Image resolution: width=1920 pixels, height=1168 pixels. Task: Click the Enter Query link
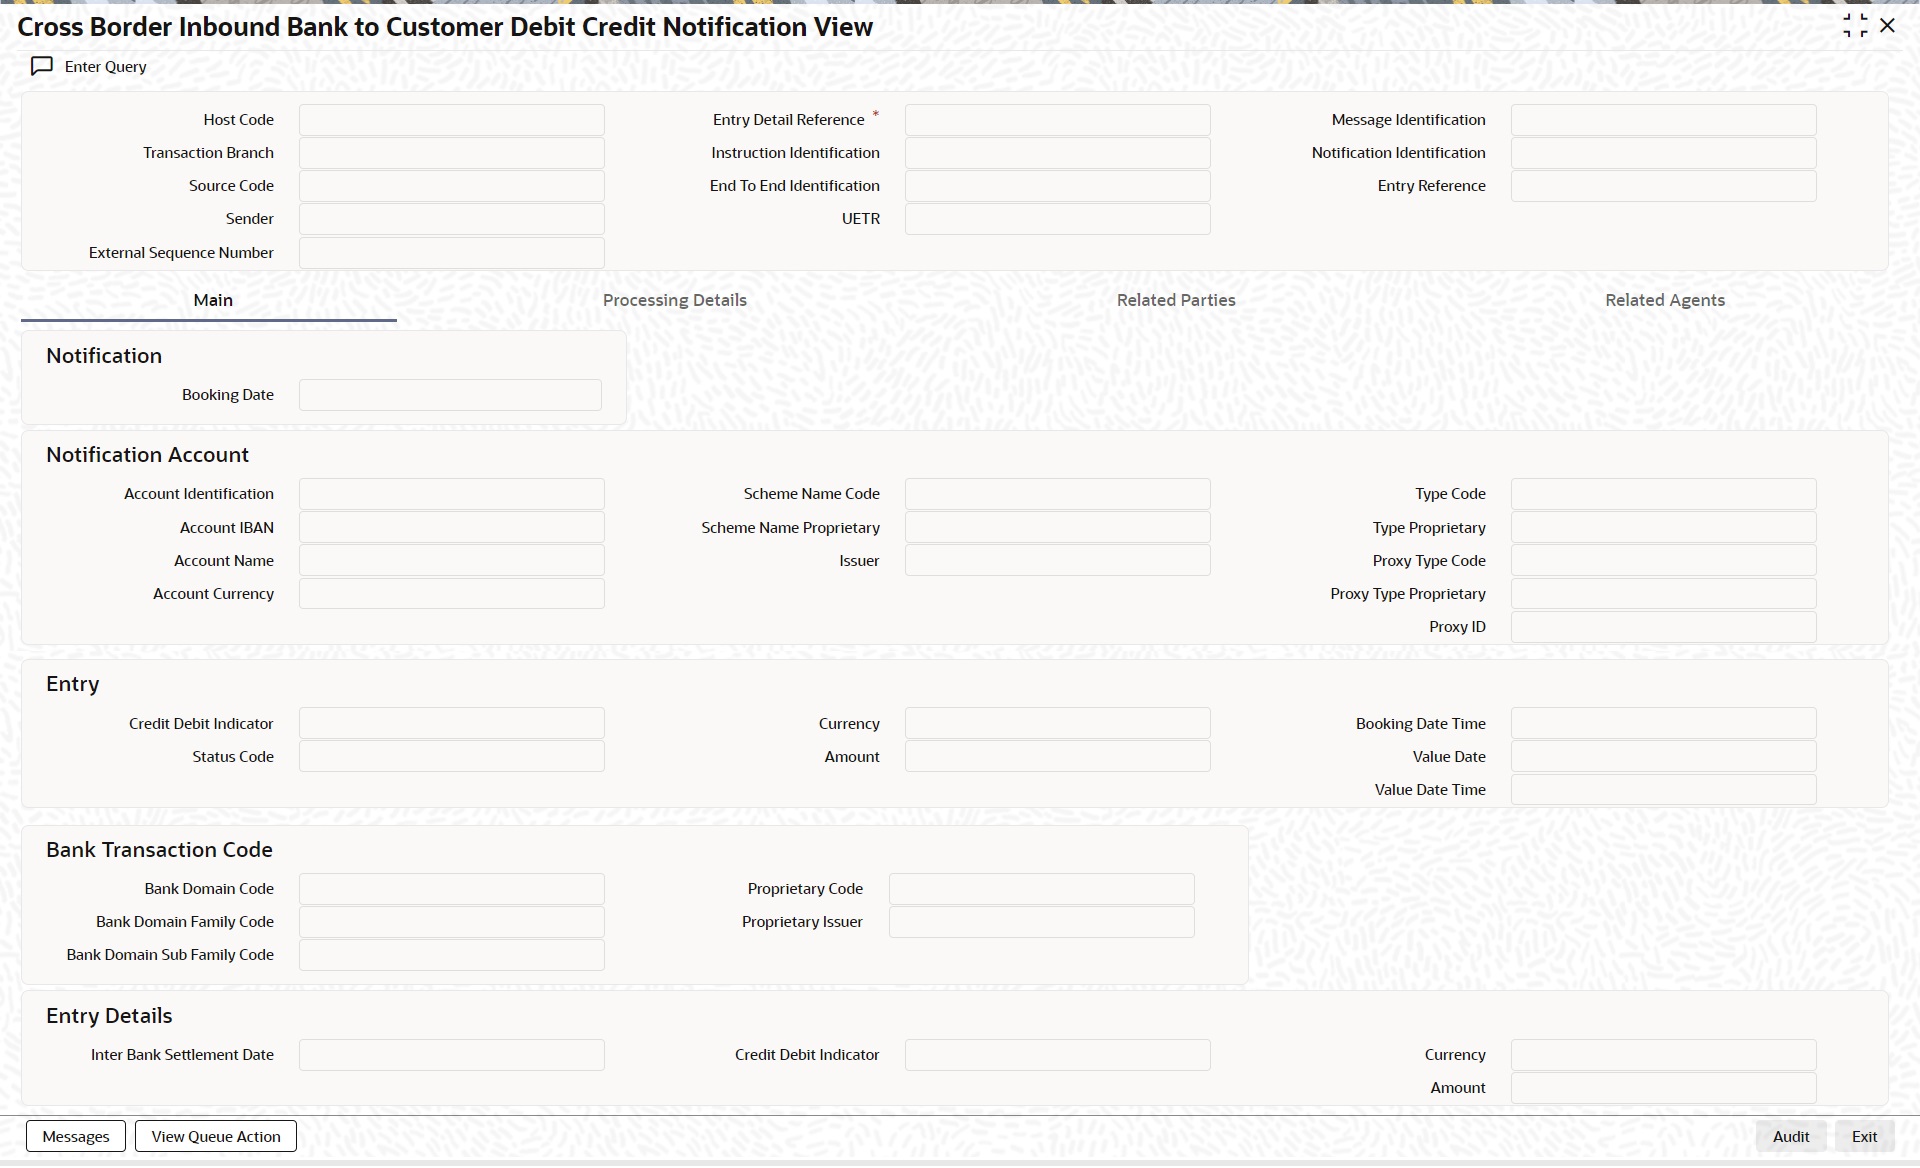(106, 66)
